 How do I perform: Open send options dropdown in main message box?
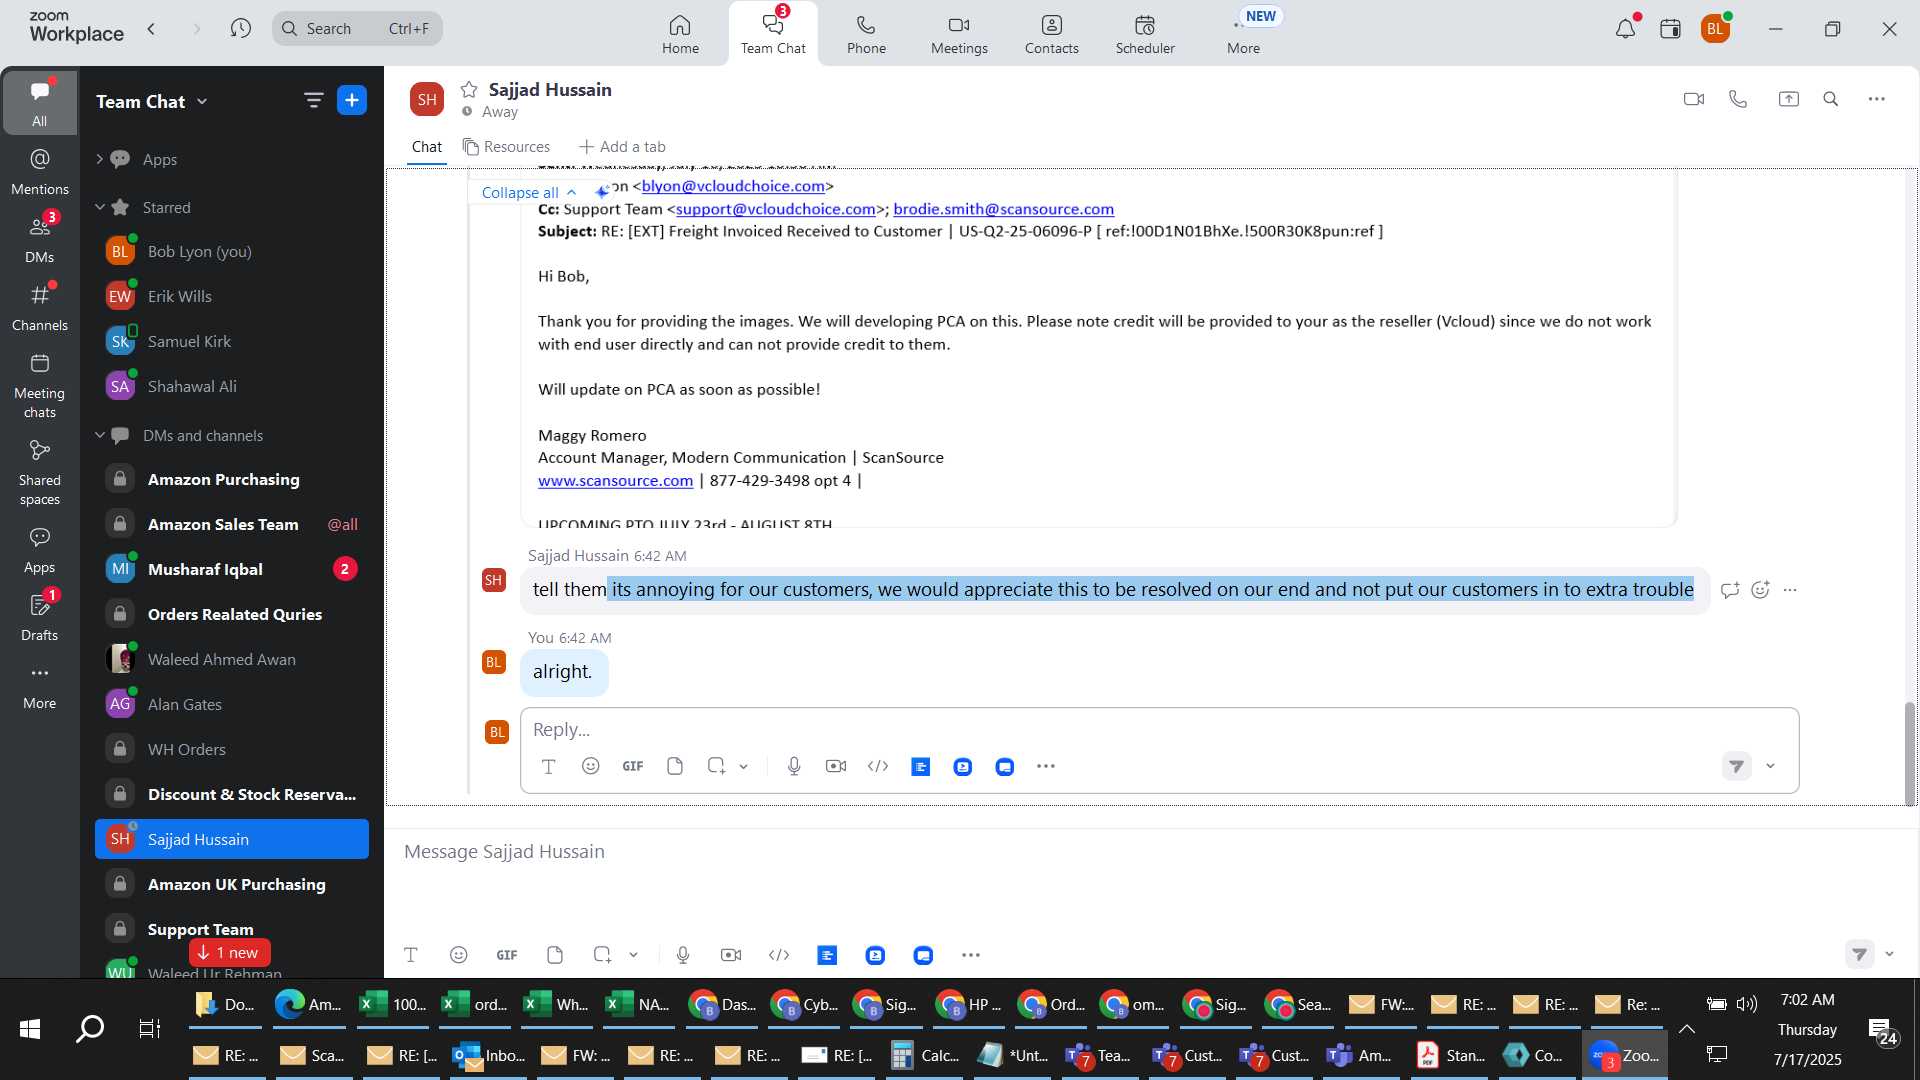pos(1889,954)
